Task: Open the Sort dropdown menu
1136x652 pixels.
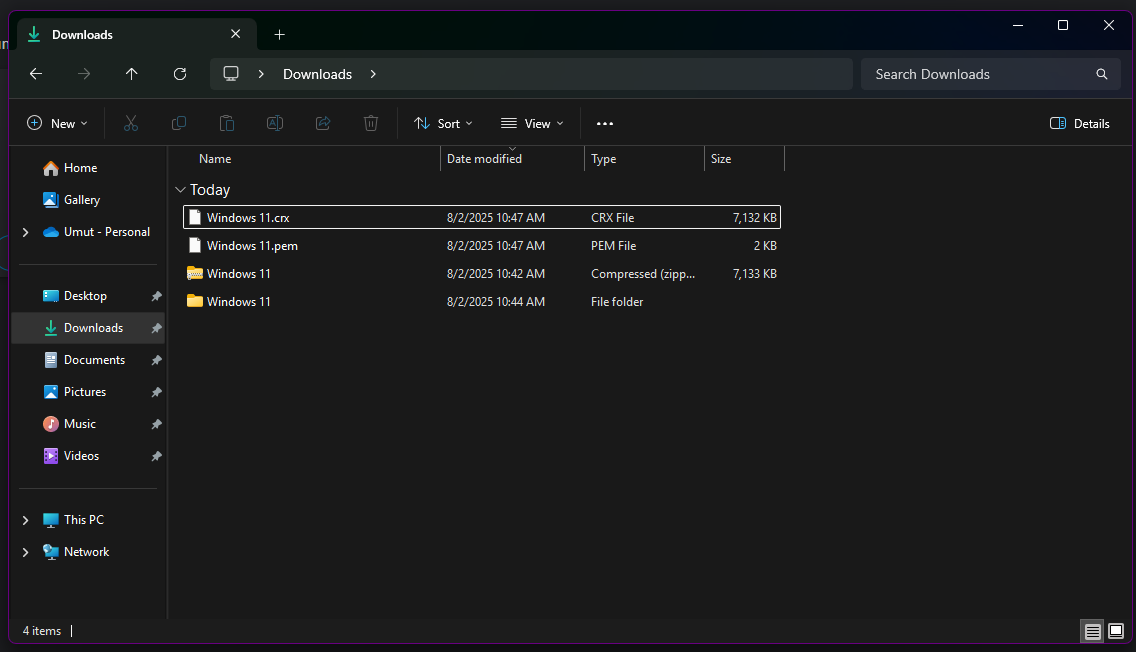Action: coord(443,124)
